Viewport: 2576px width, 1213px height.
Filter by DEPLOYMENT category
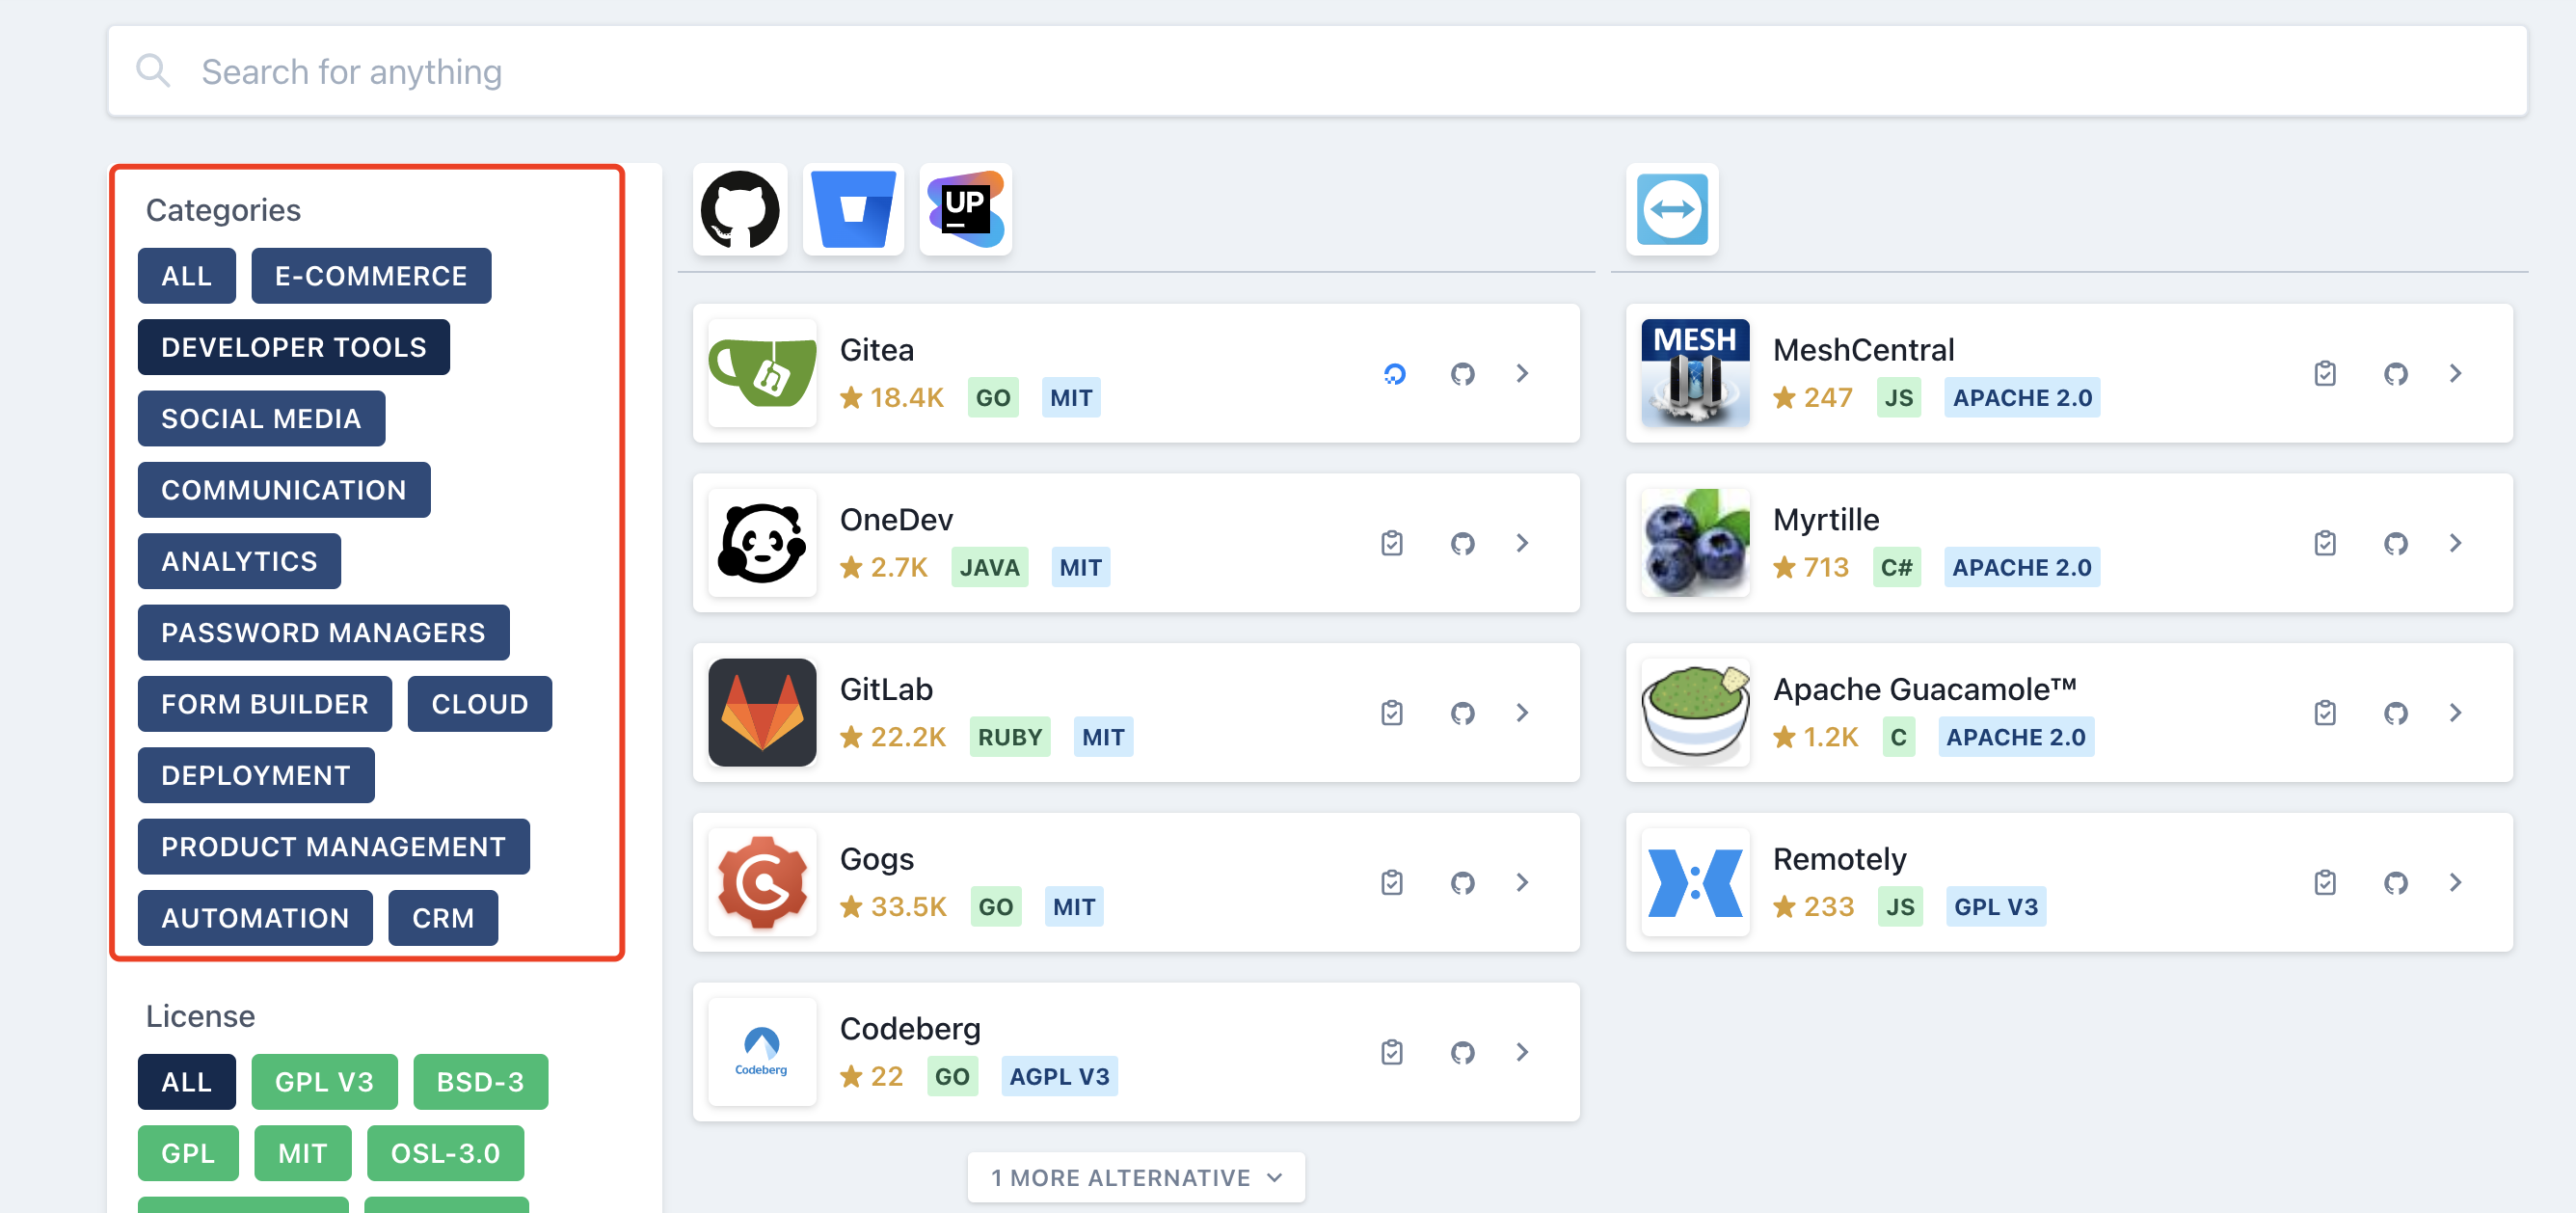point(256,775)
